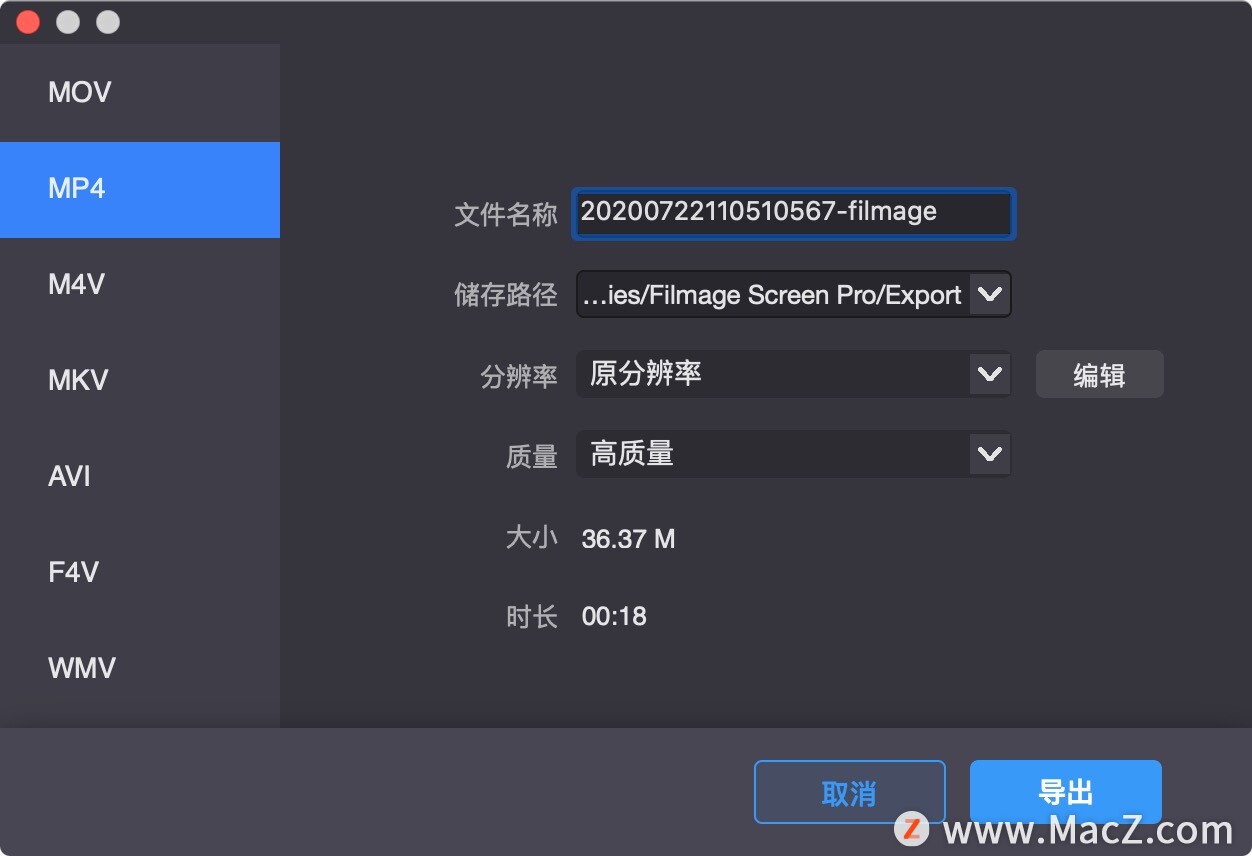Close the export window with red button
The width and height of the screenshot is (1252, 856).
point(28,22)
